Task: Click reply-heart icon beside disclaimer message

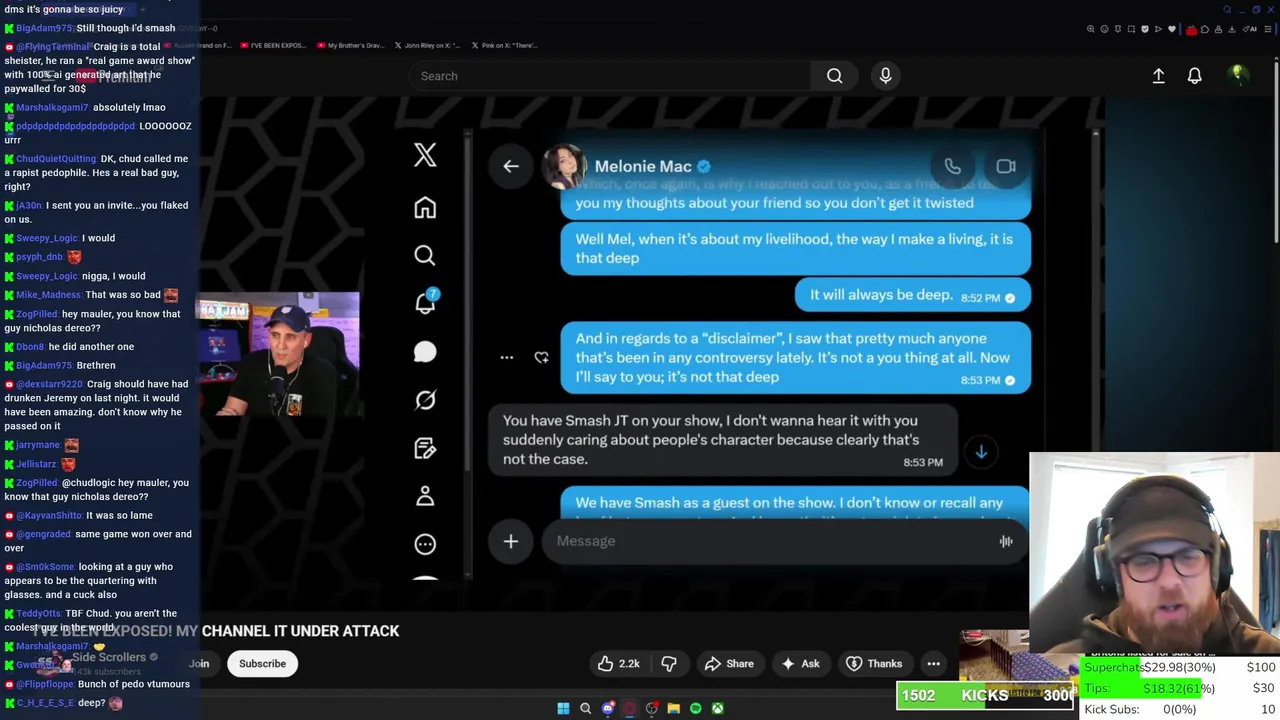Action: (x=541, y=357)
